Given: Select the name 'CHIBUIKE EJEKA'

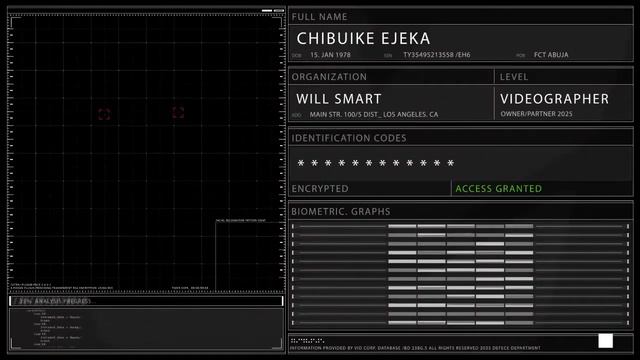Looking at the screenshot, I should [x=363, y=39].
